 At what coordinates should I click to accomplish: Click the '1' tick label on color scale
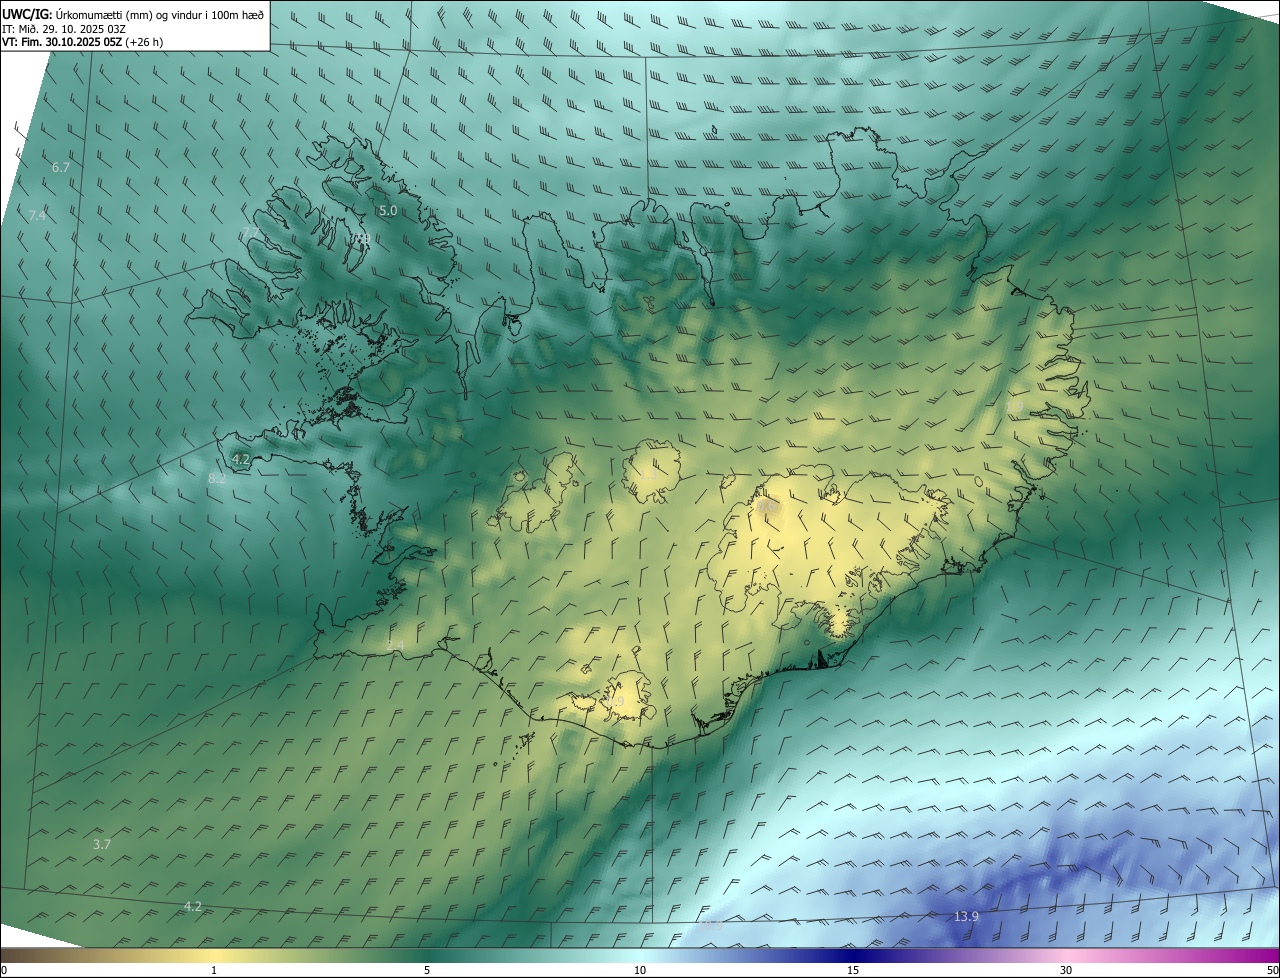point(214,971)
